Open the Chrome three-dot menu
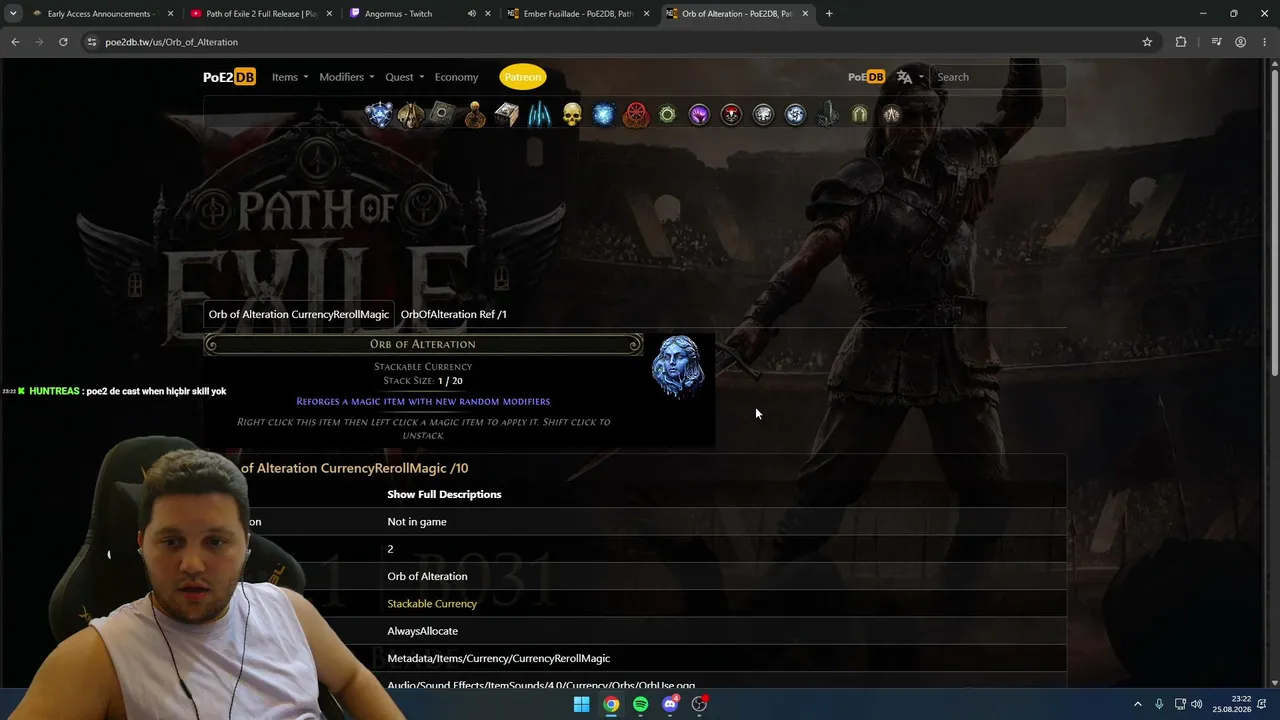This screenshot has width=1280, height=720. coord(1264,42)
